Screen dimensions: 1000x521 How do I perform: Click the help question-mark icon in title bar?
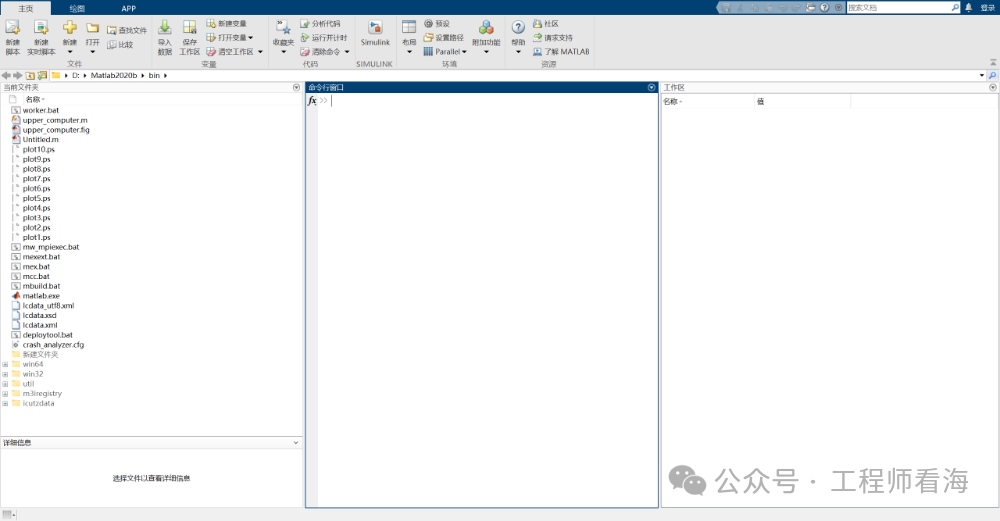coord(825,8)
